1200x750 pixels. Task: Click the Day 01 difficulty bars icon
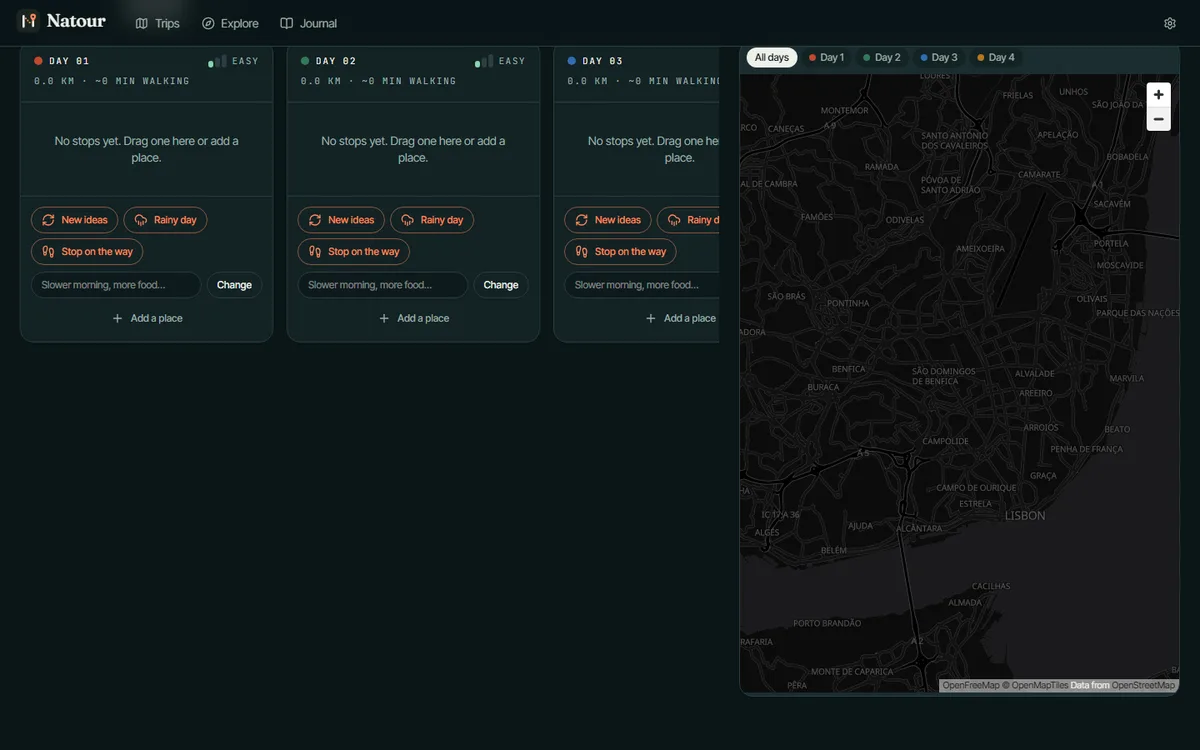(x=217, y=62)
